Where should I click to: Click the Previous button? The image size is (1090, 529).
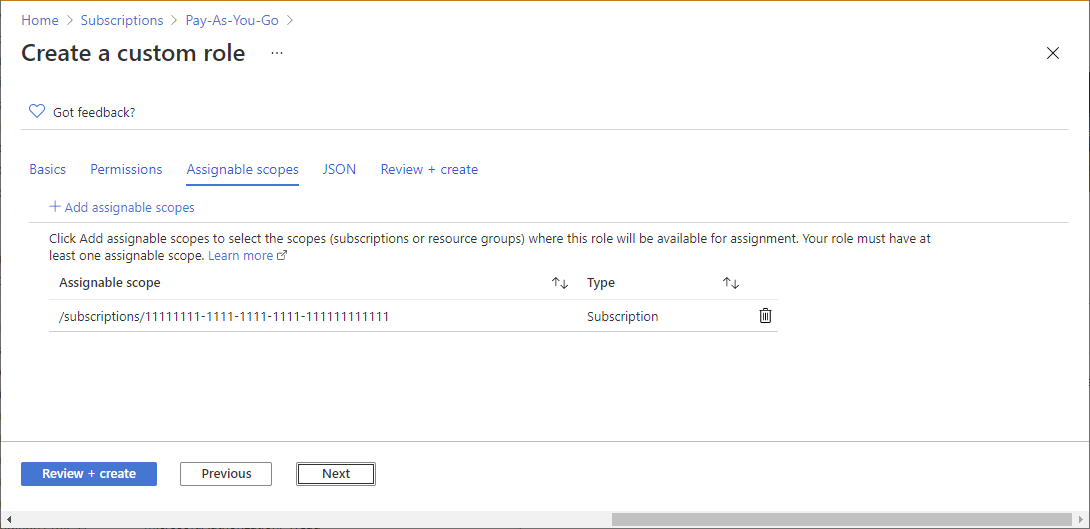[226, 473]
